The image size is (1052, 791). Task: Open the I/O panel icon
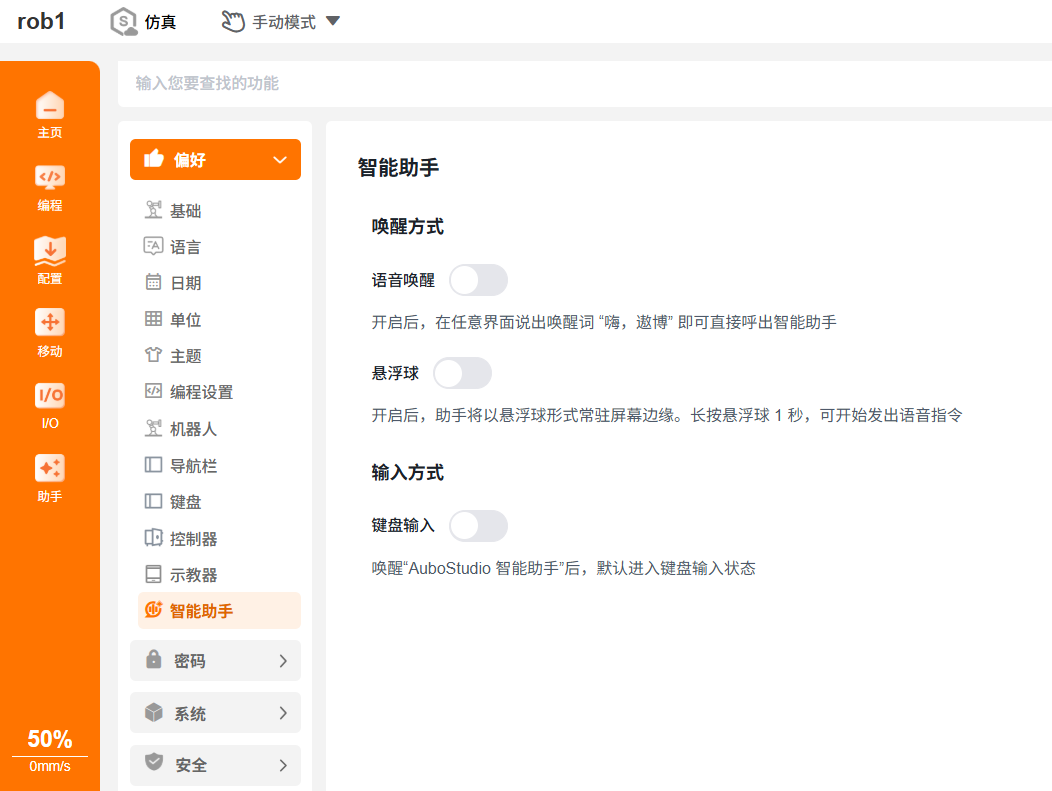coord(50,395)
